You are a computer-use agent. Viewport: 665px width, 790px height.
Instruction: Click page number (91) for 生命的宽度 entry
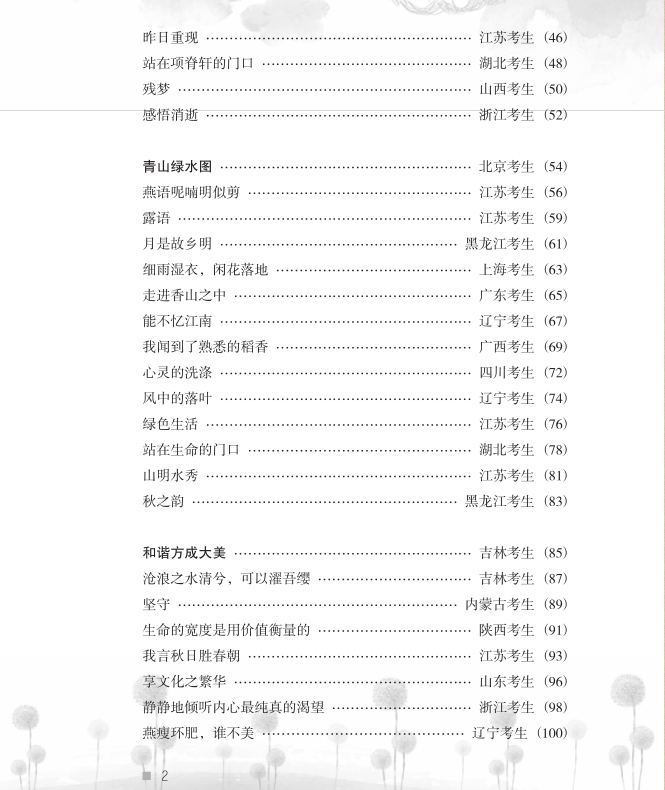click(x=555, y=630)
